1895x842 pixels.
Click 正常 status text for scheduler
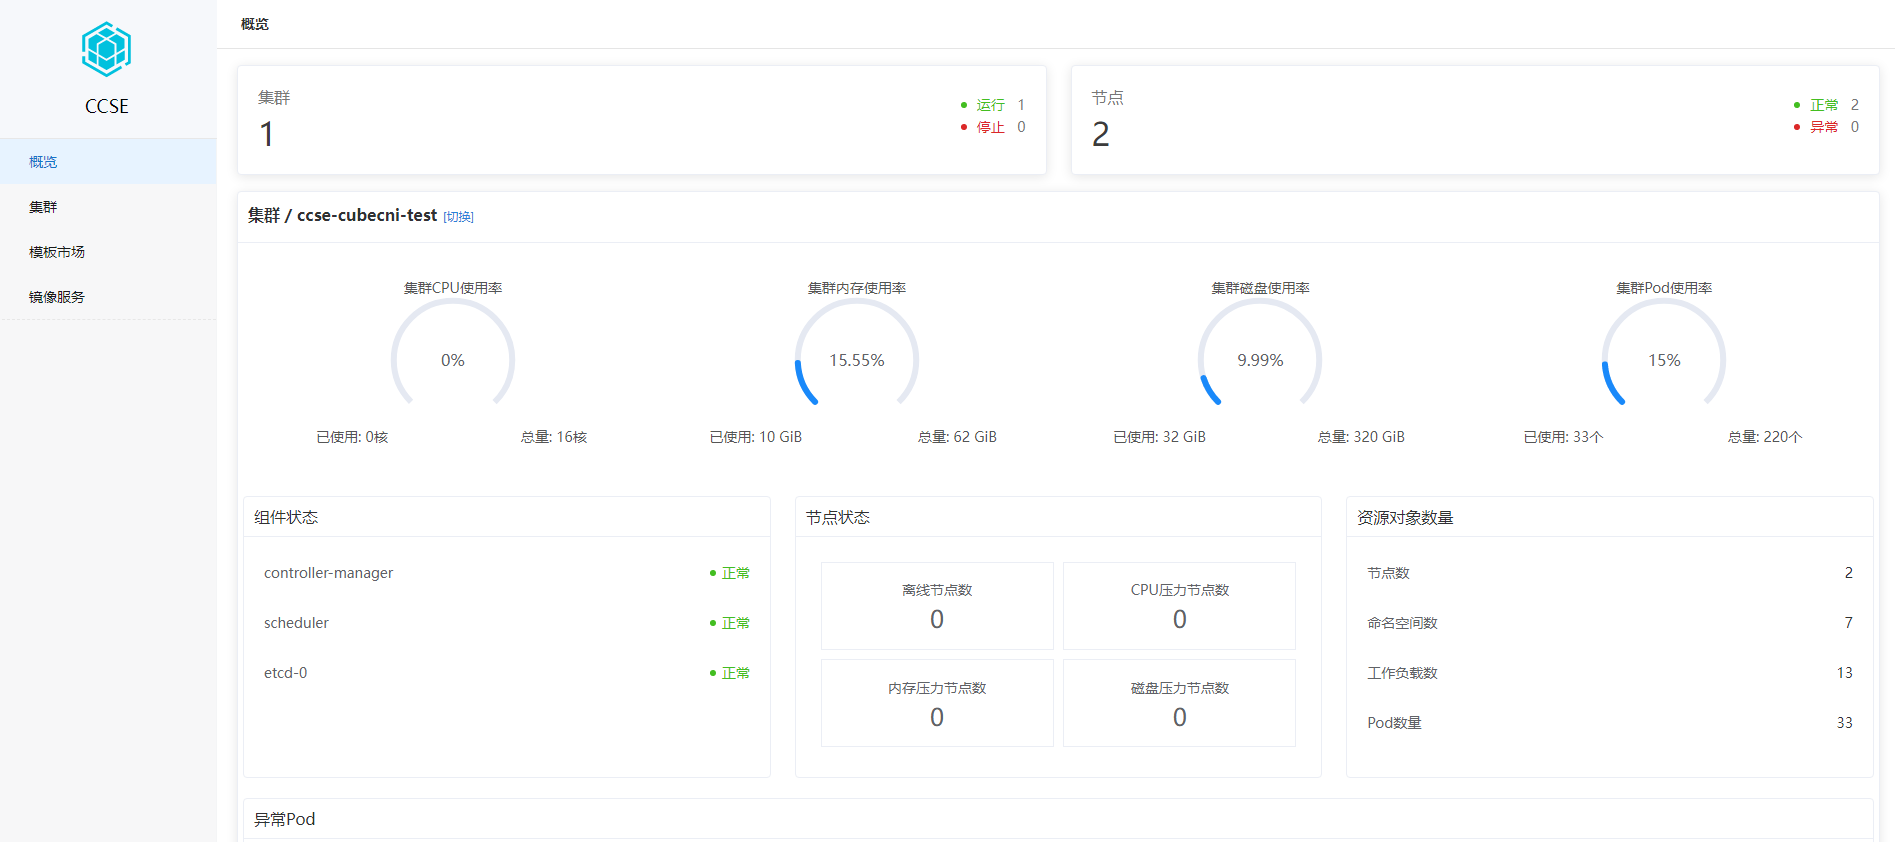736,623
